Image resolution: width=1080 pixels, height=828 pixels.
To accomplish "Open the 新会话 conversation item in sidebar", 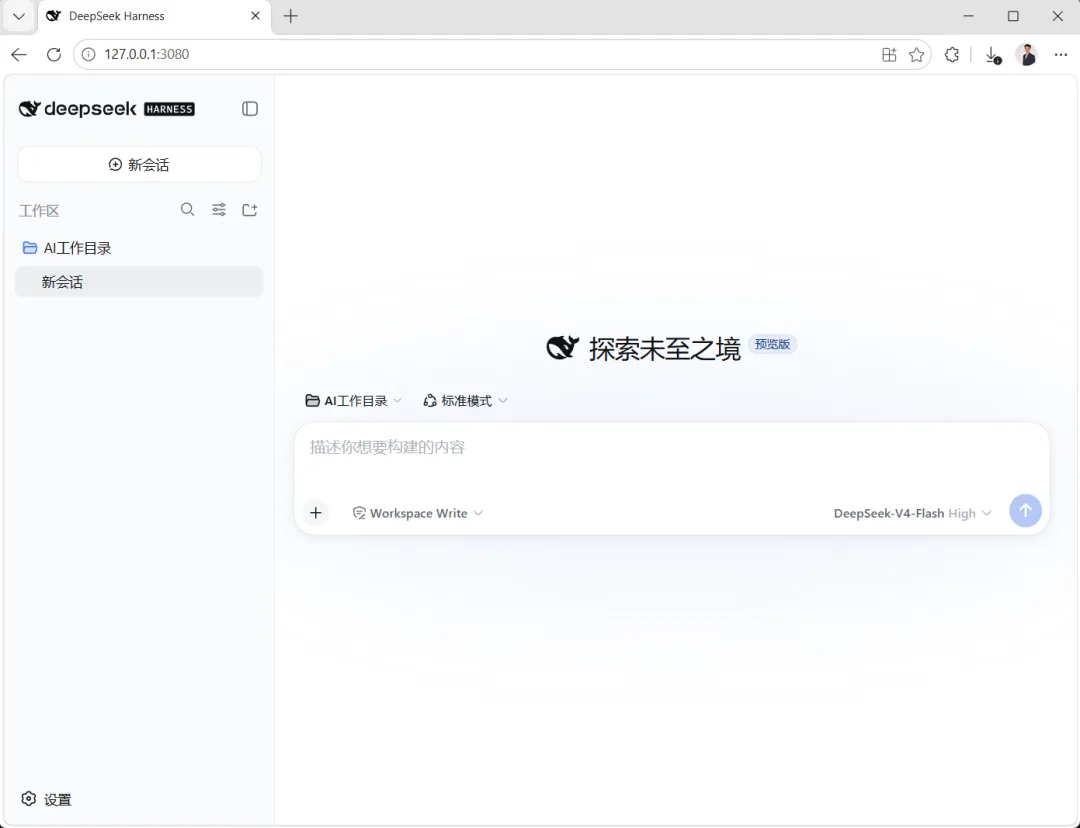I will click(x=139, y=282).
